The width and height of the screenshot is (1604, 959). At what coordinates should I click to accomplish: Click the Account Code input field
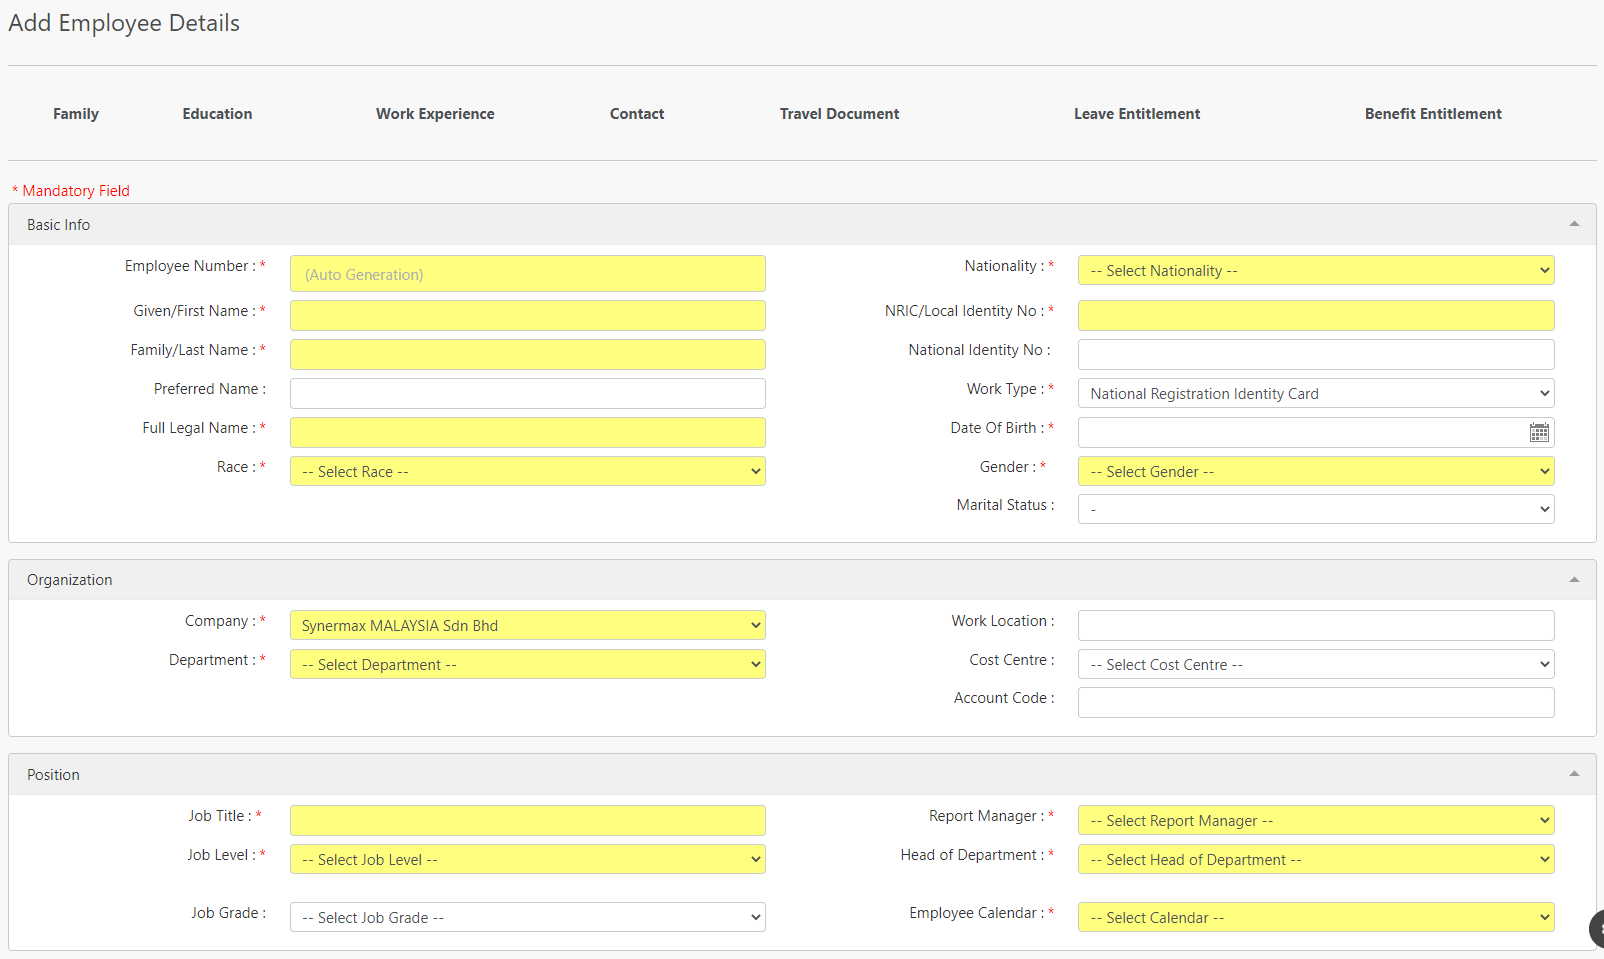tap(1316, 702)
